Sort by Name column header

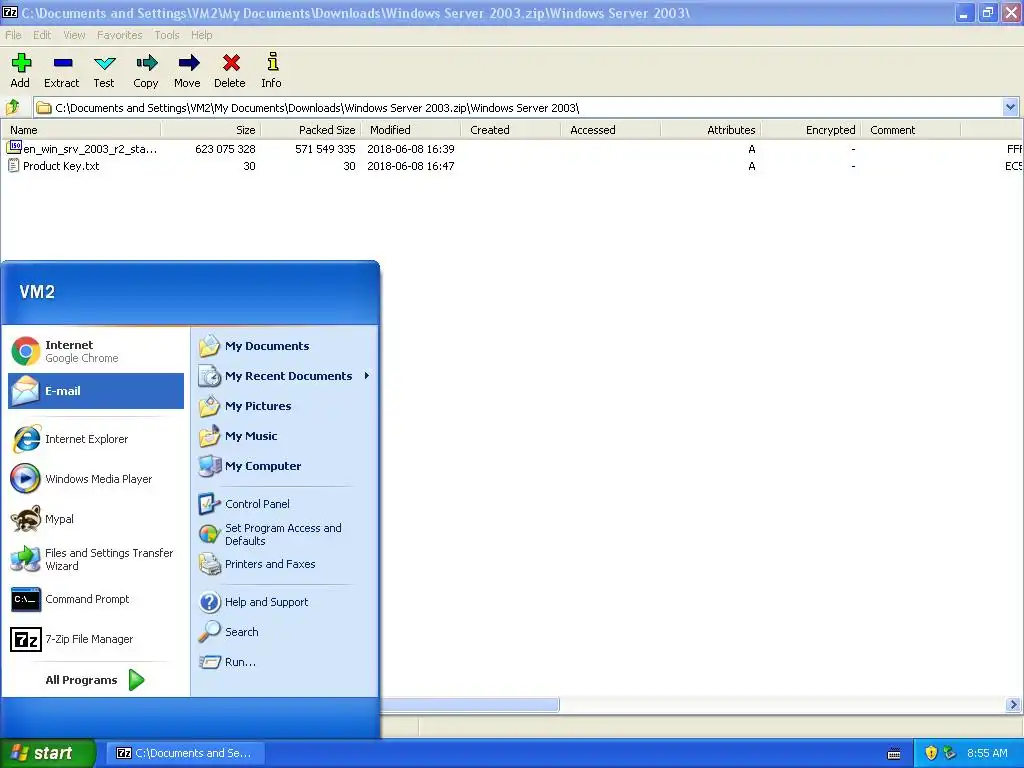click(81, 130)
